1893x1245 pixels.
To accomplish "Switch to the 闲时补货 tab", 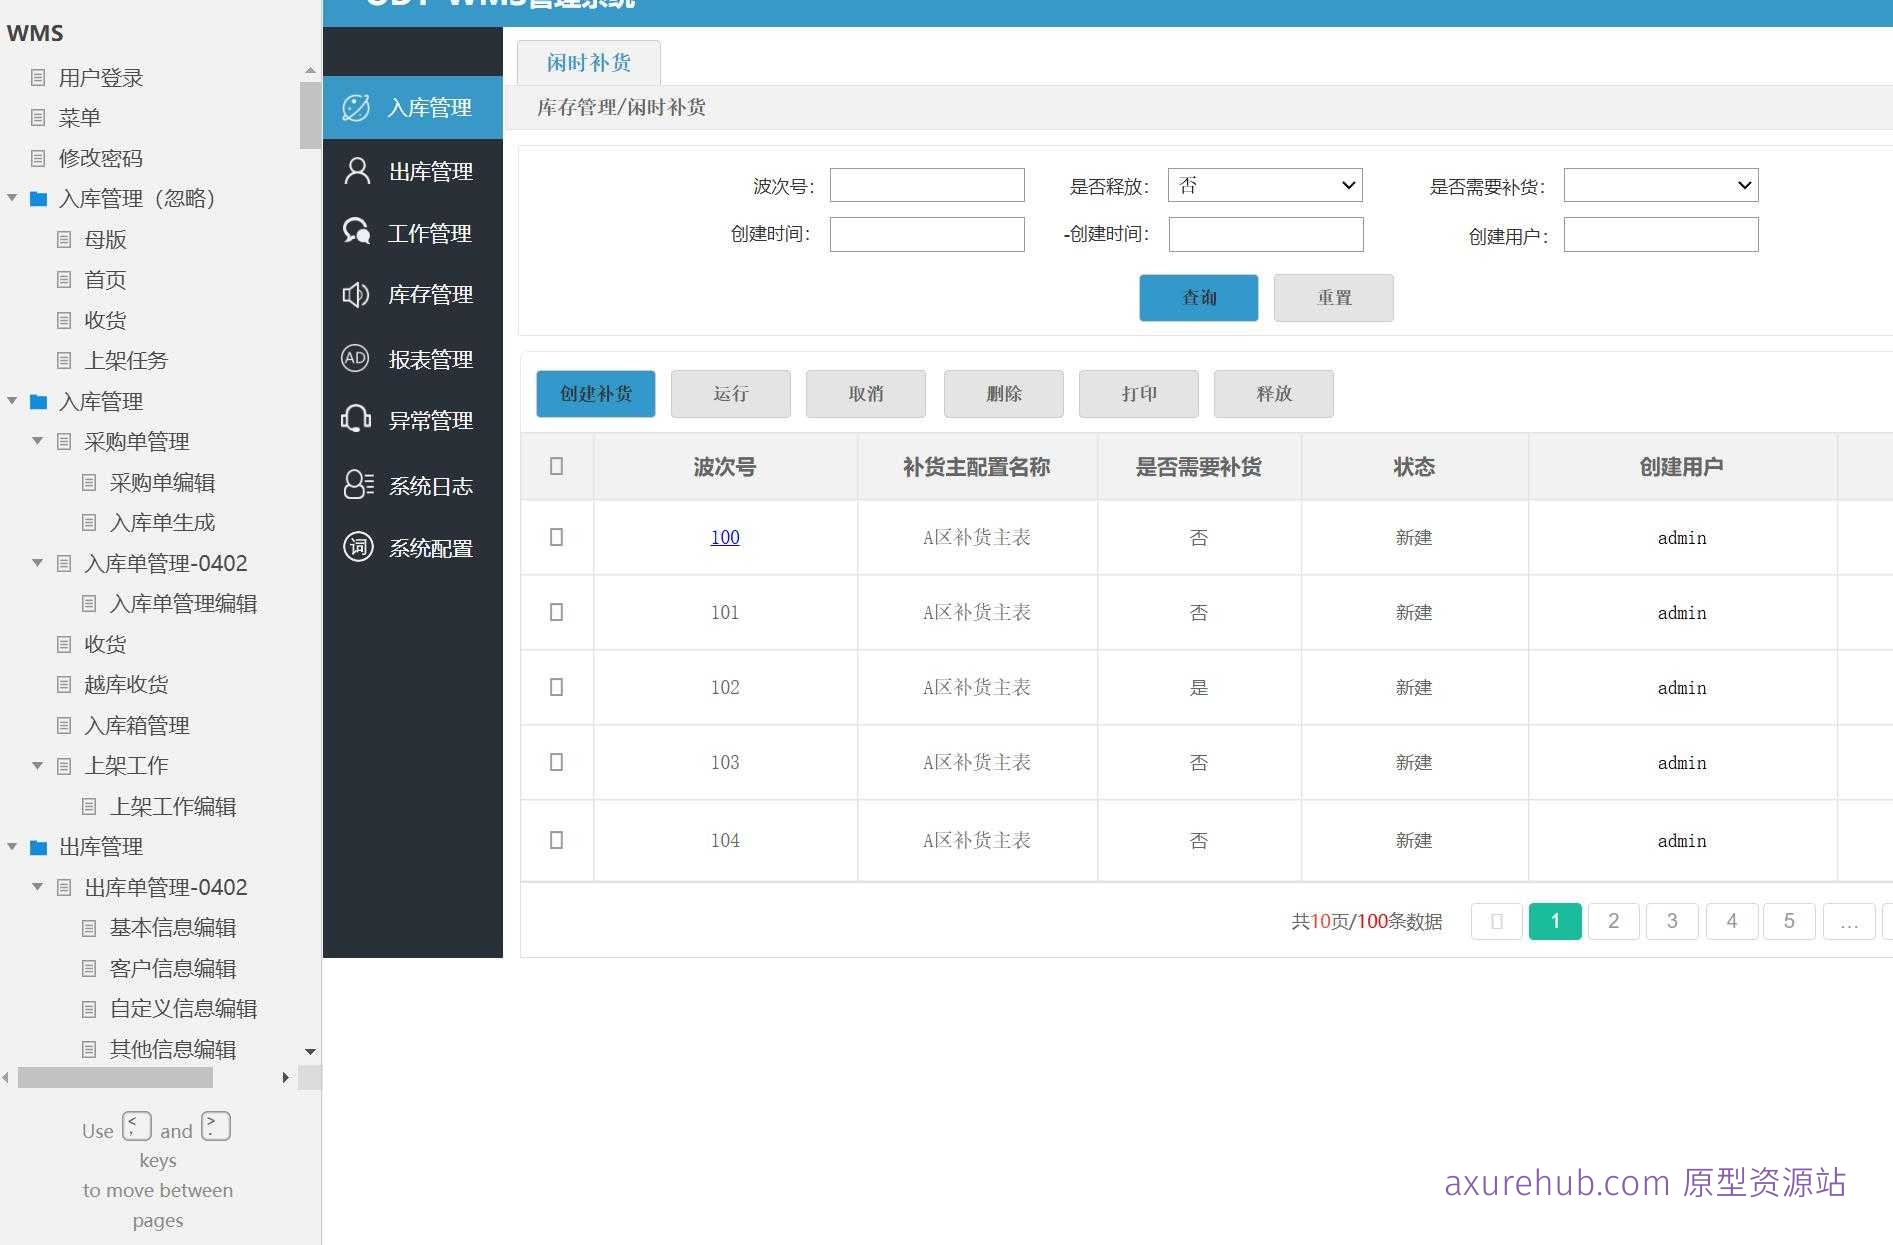I will [589, 62].
